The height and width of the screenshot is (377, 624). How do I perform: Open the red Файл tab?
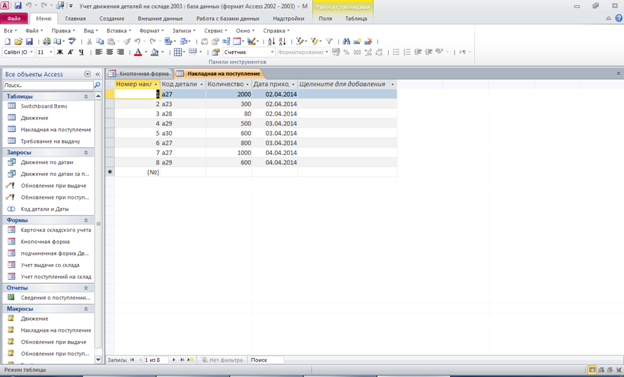[14, 18]
